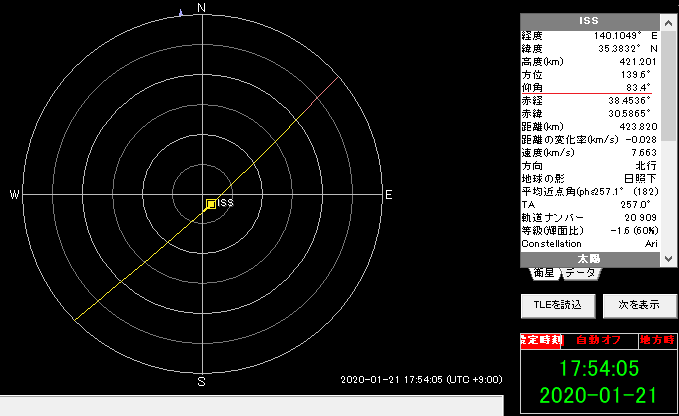Switch to the データ tab
679x416 pixels.
point(580,273)
